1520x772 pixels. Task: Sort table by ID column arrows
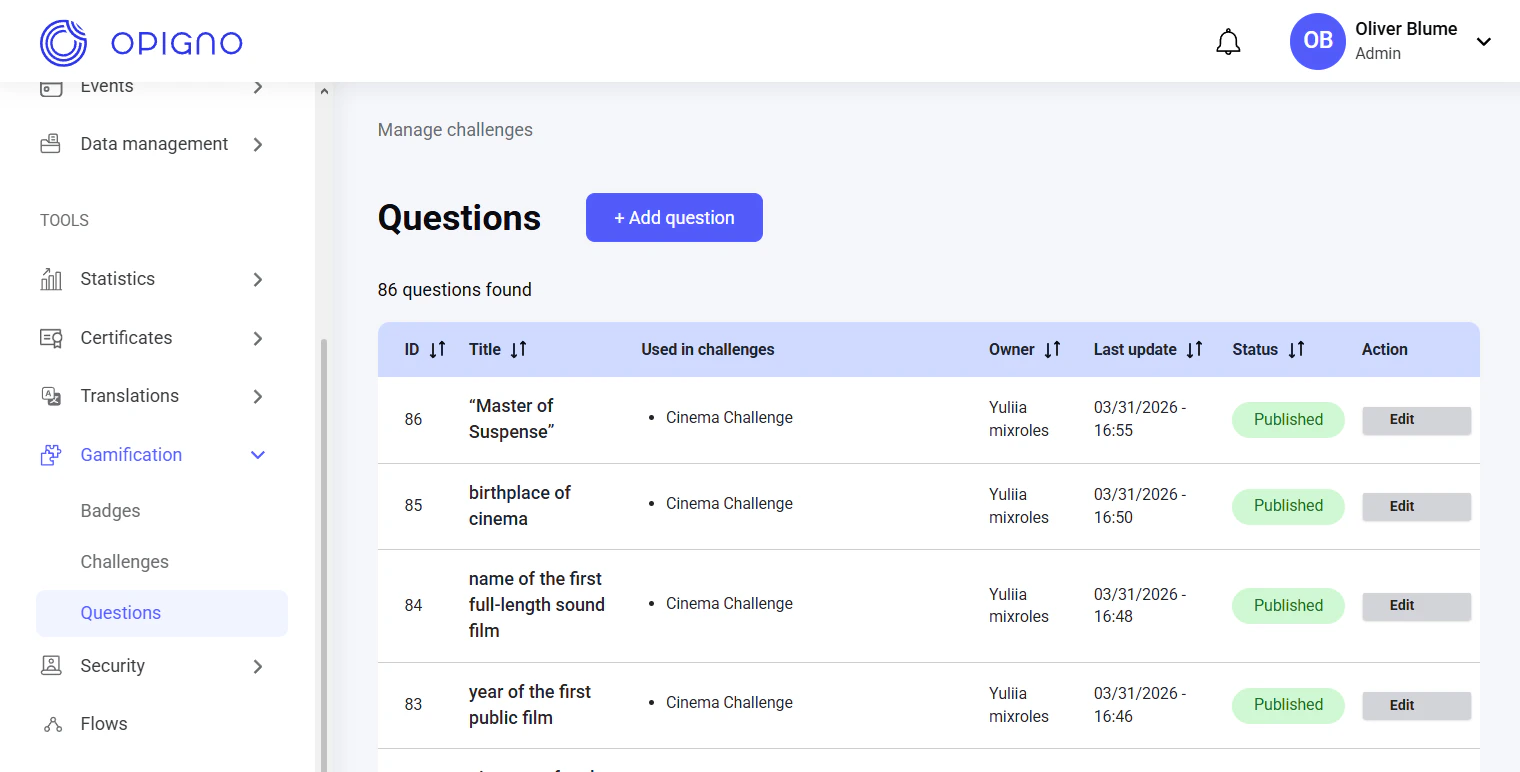(437, 350)
